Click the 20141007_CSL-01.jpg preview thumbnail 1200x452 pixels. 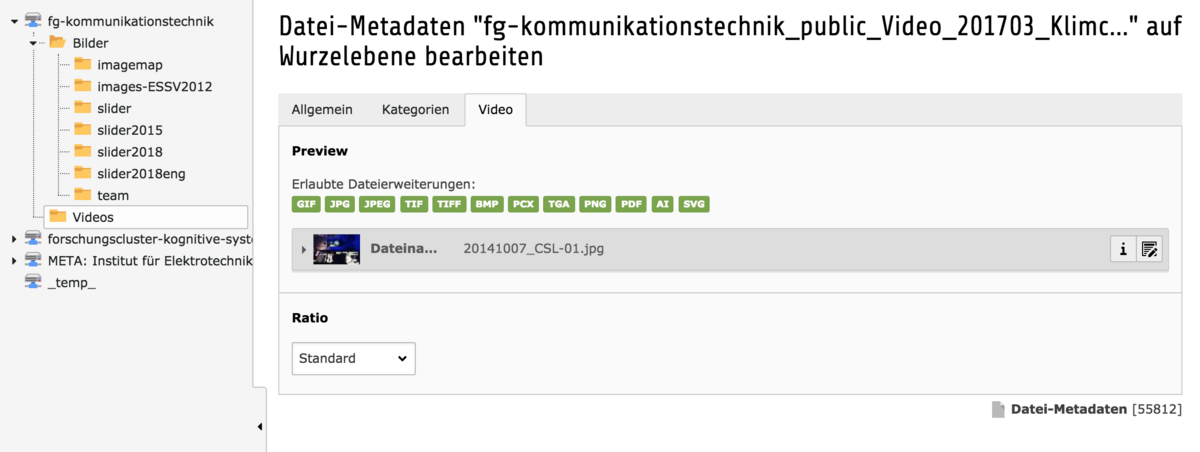[336, 249]
